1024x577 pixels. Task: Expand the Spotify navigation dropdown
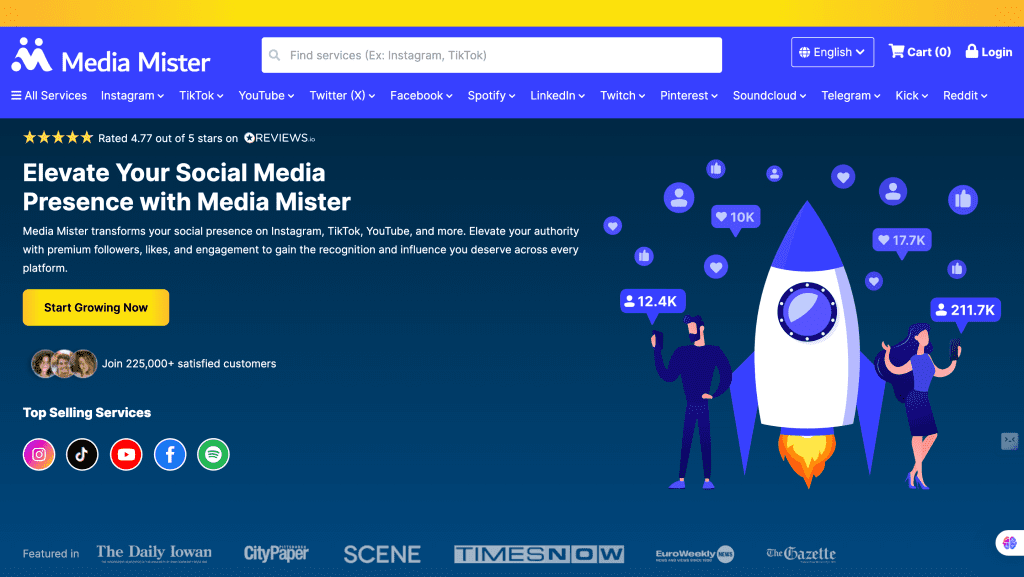point(491,96)
